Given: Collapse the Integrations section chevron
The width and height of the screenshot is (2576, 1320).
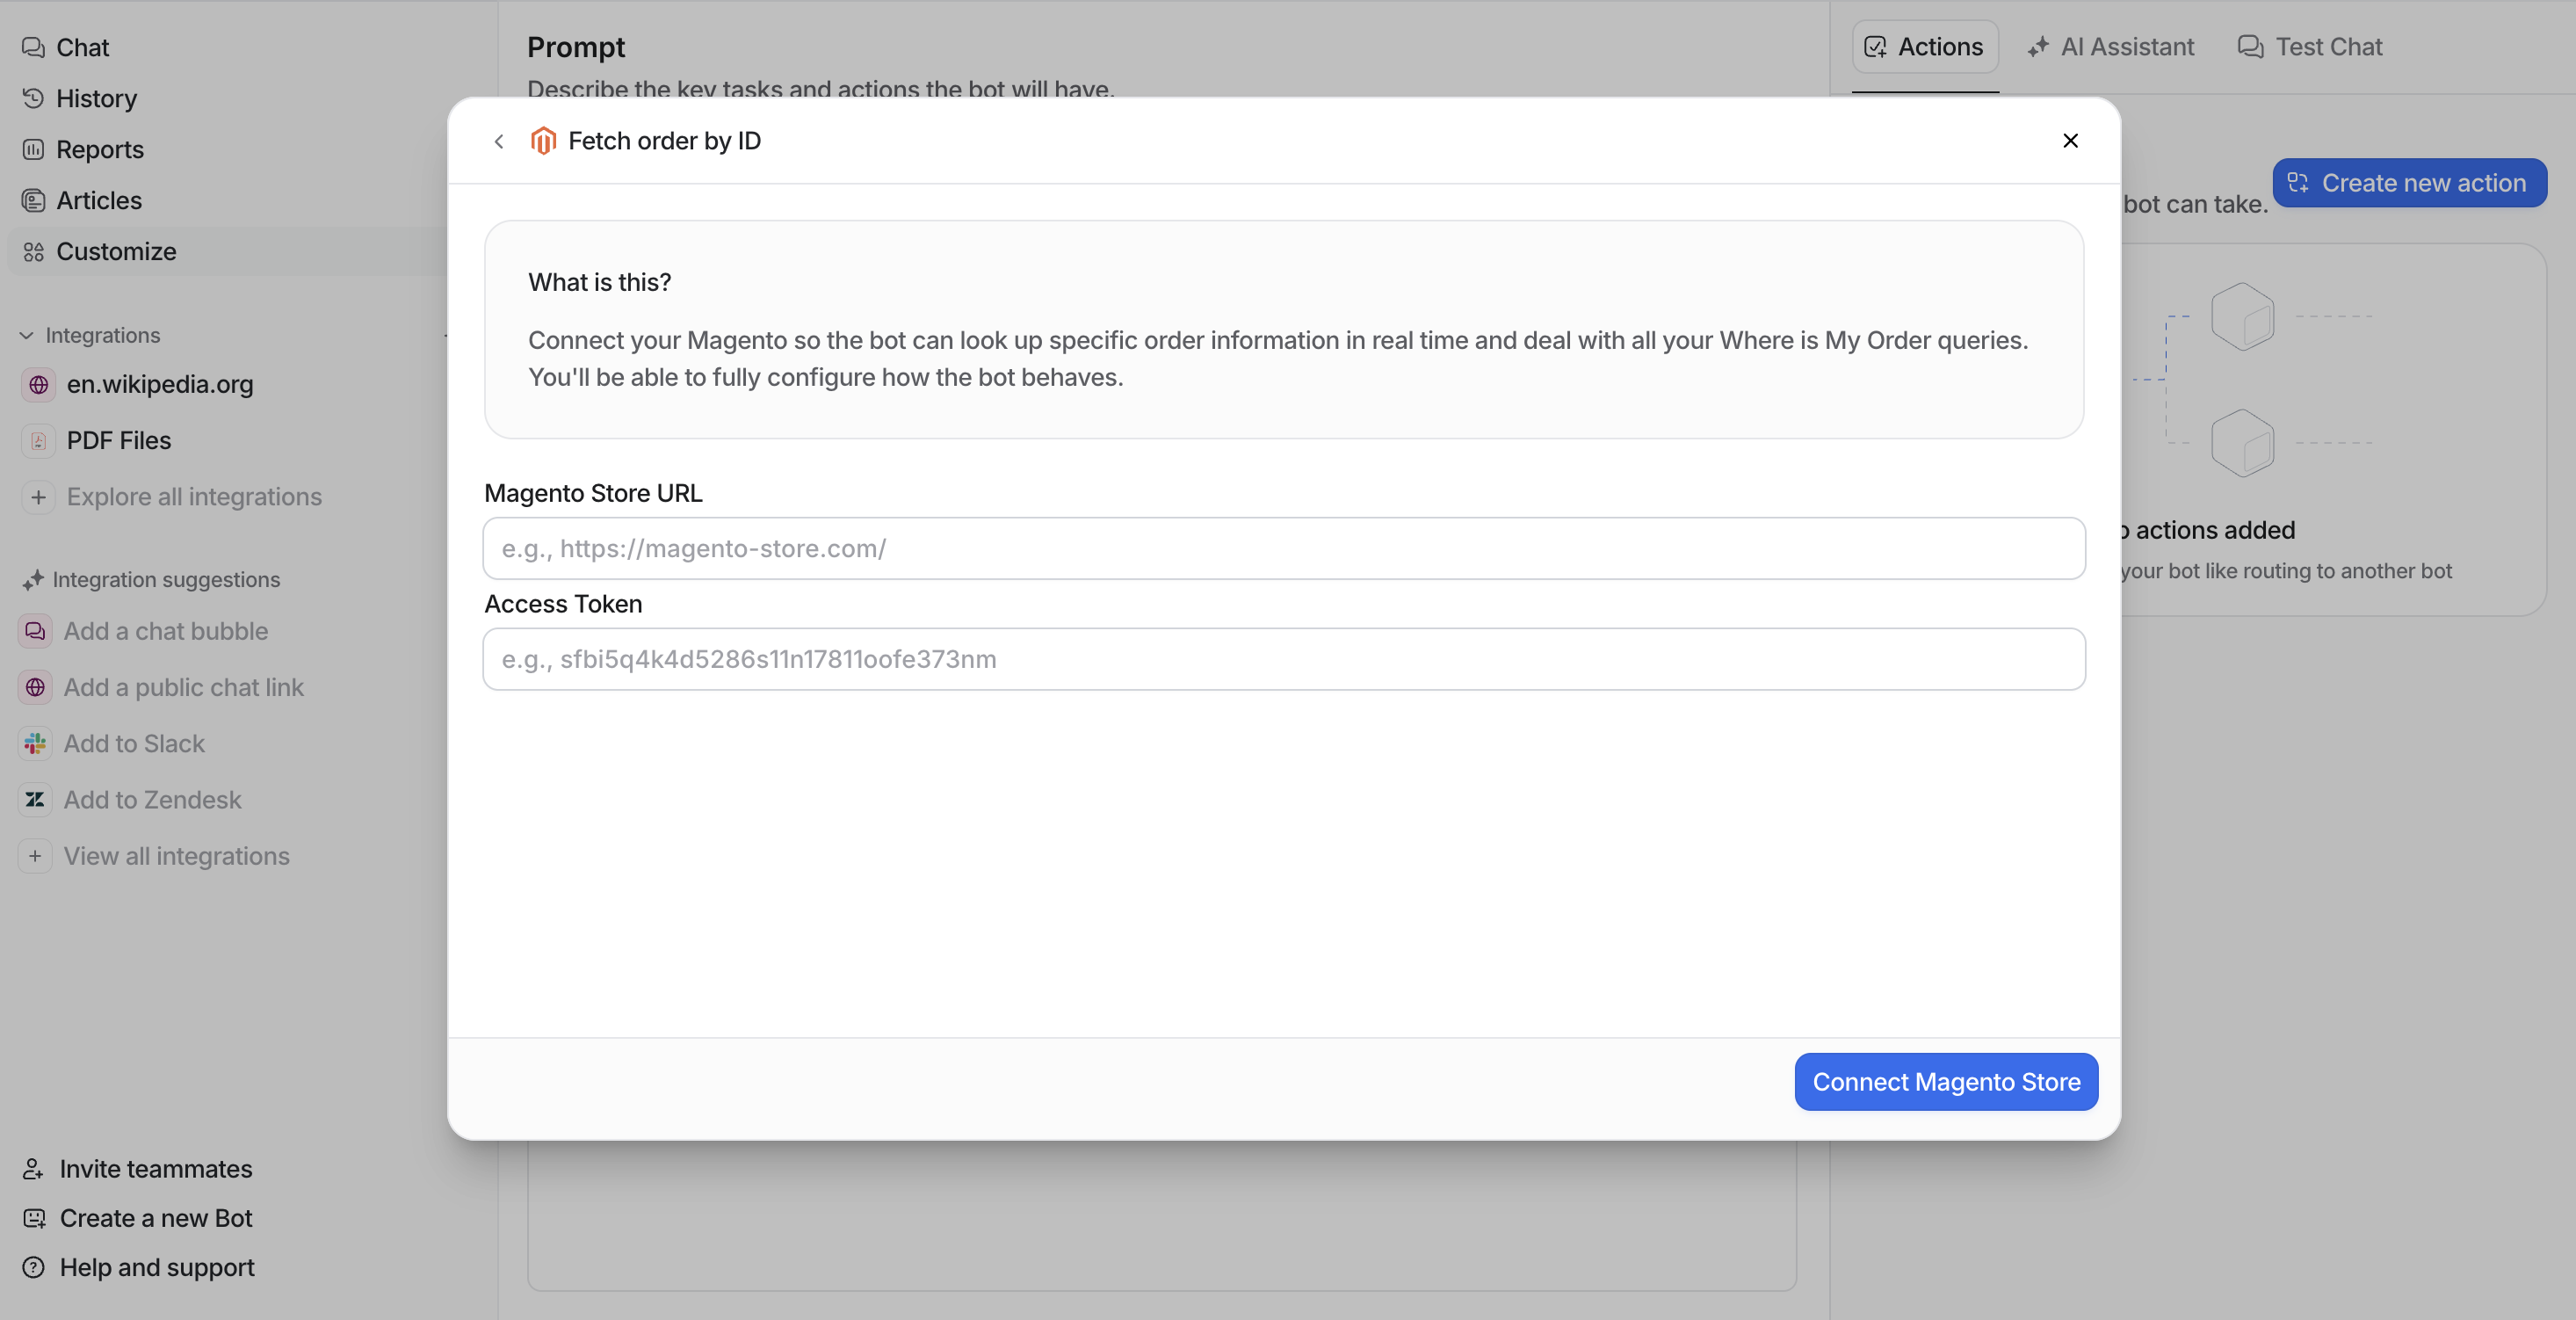Looking at the screenshot, I should tap(26, 335).
